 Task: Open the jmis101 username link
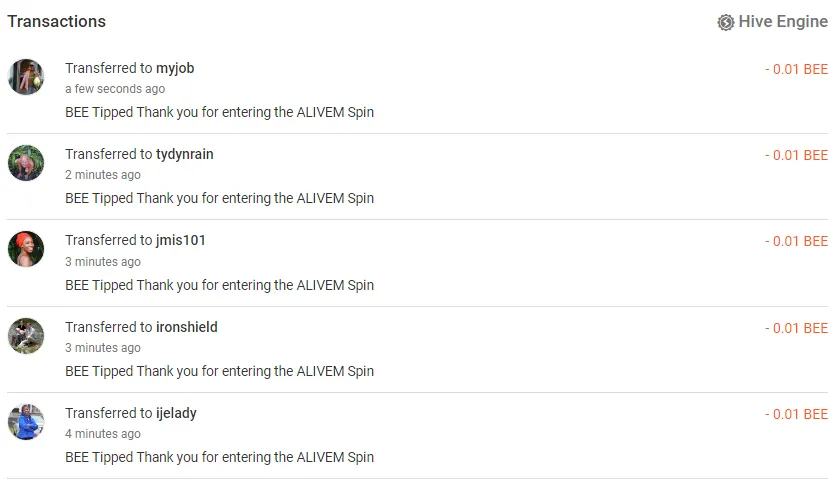pyautogui.click(x=181, y=240)
